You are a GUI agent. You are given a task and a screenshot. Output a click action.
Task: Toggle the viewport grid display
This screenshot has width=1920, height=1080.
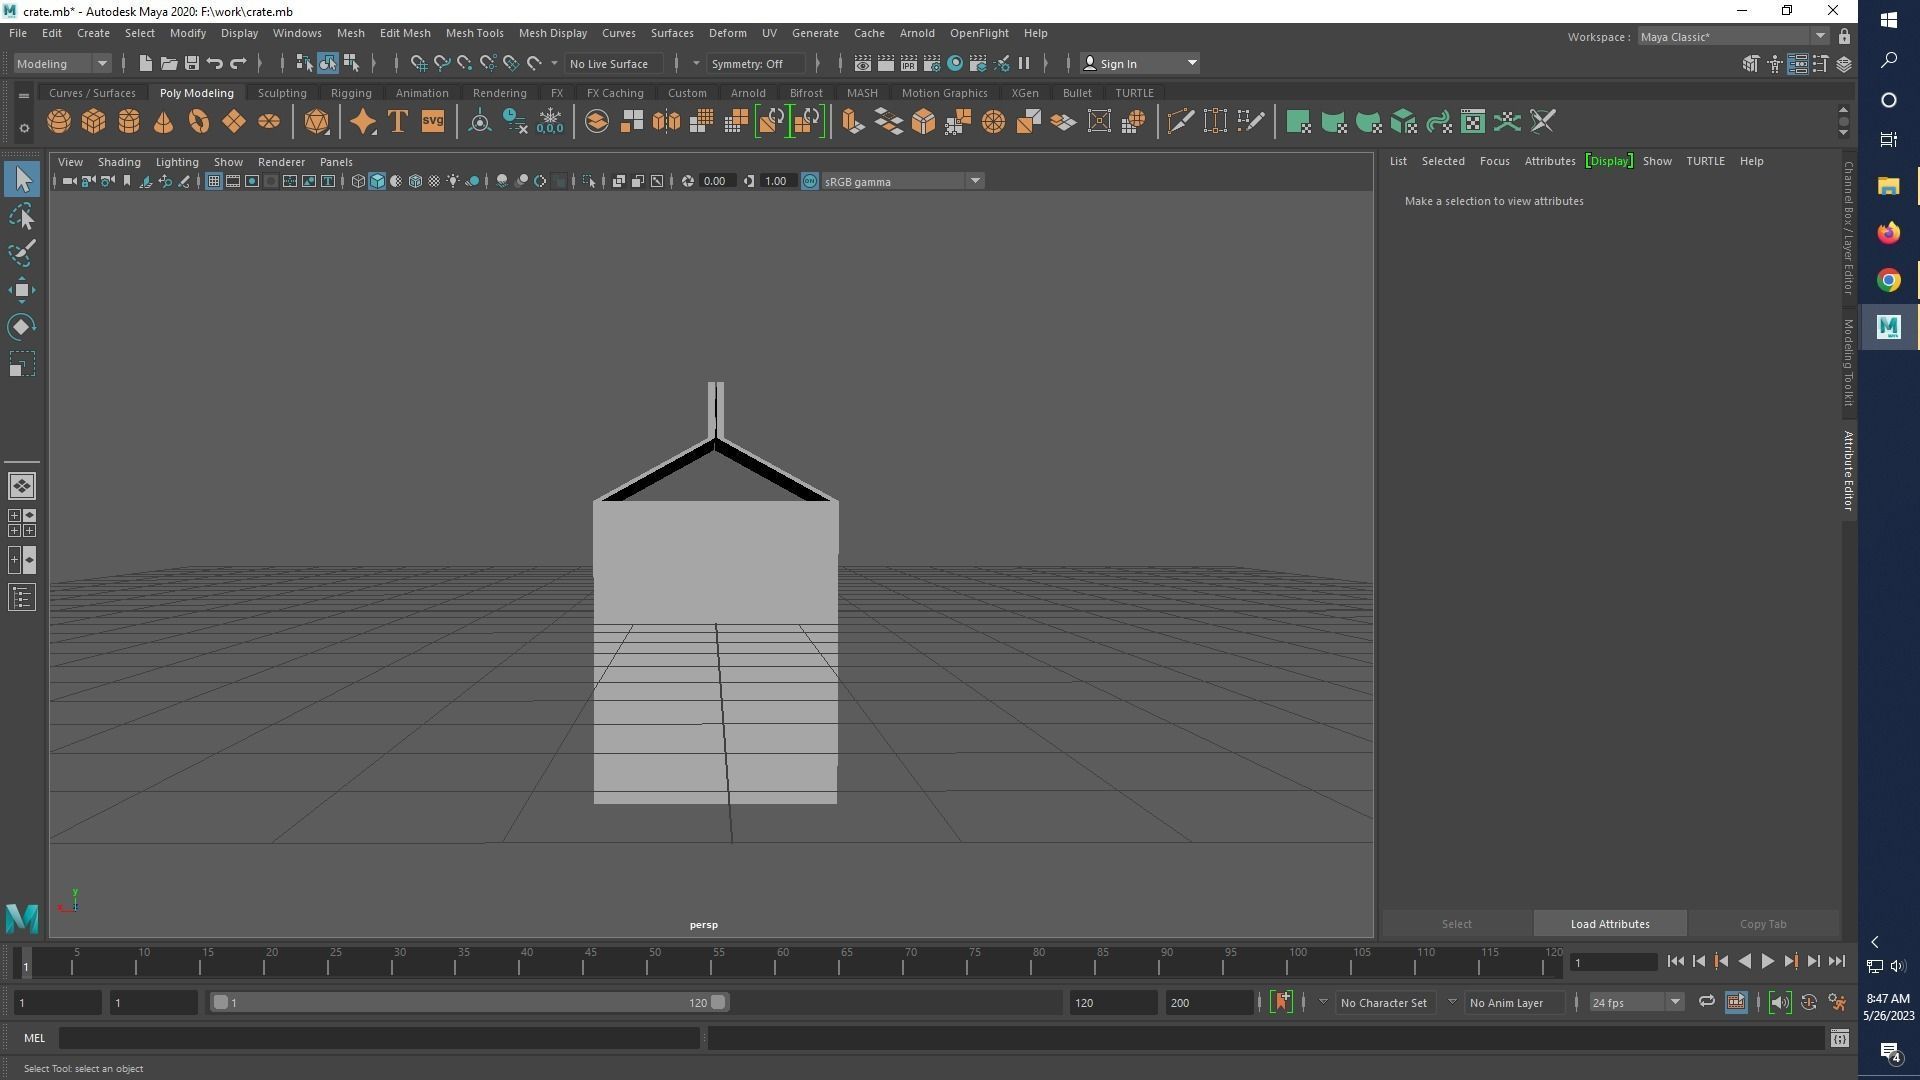(x=213, y=181)
